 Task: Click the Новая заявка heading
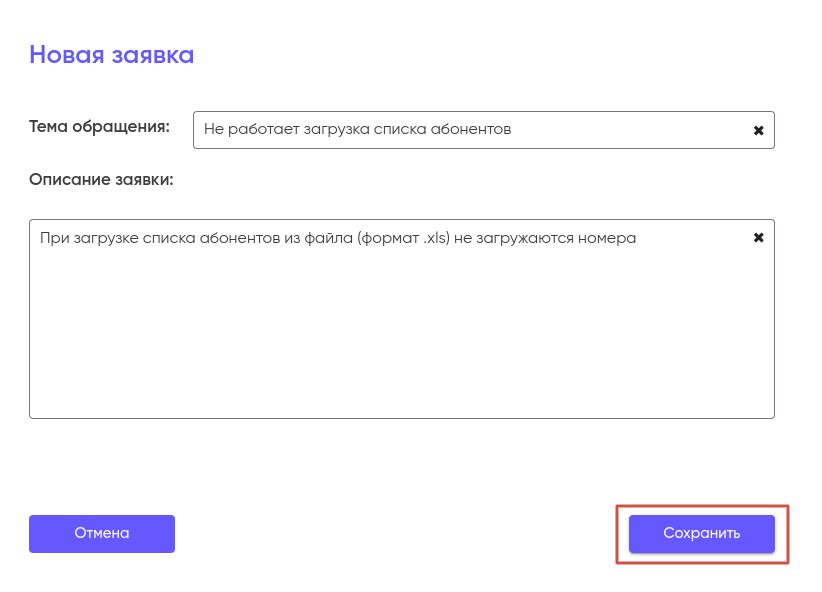point(112,55)
